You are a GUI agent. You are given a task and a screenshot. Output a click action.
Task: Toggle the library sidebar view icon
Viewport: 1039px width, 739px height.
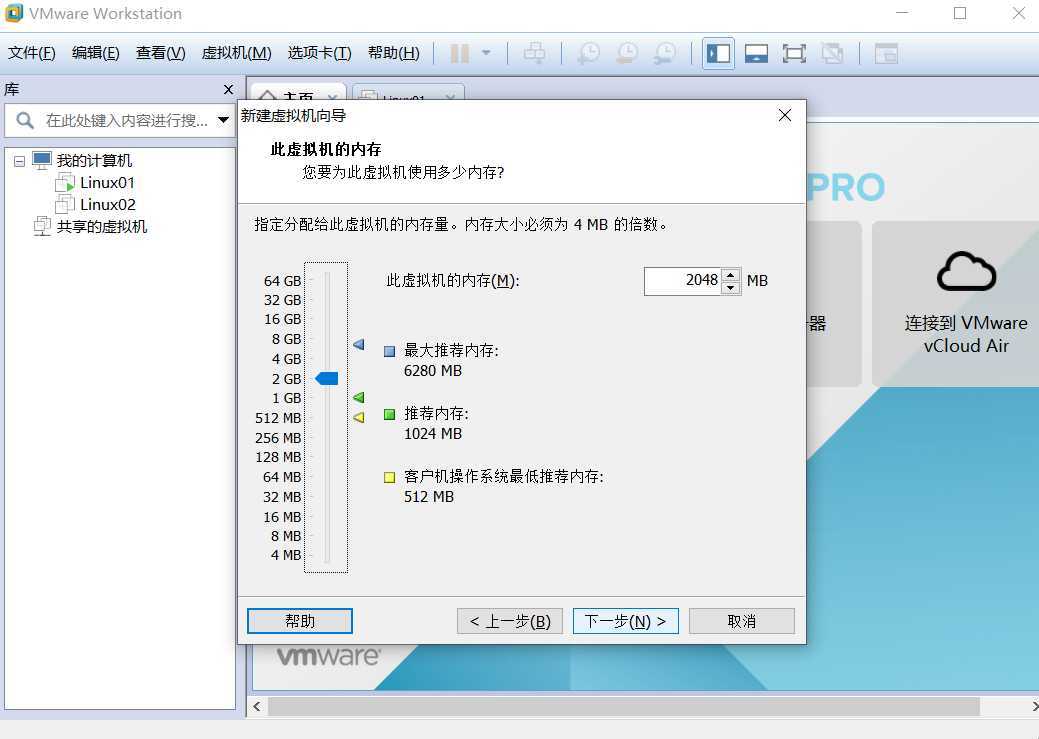point(718,53)
